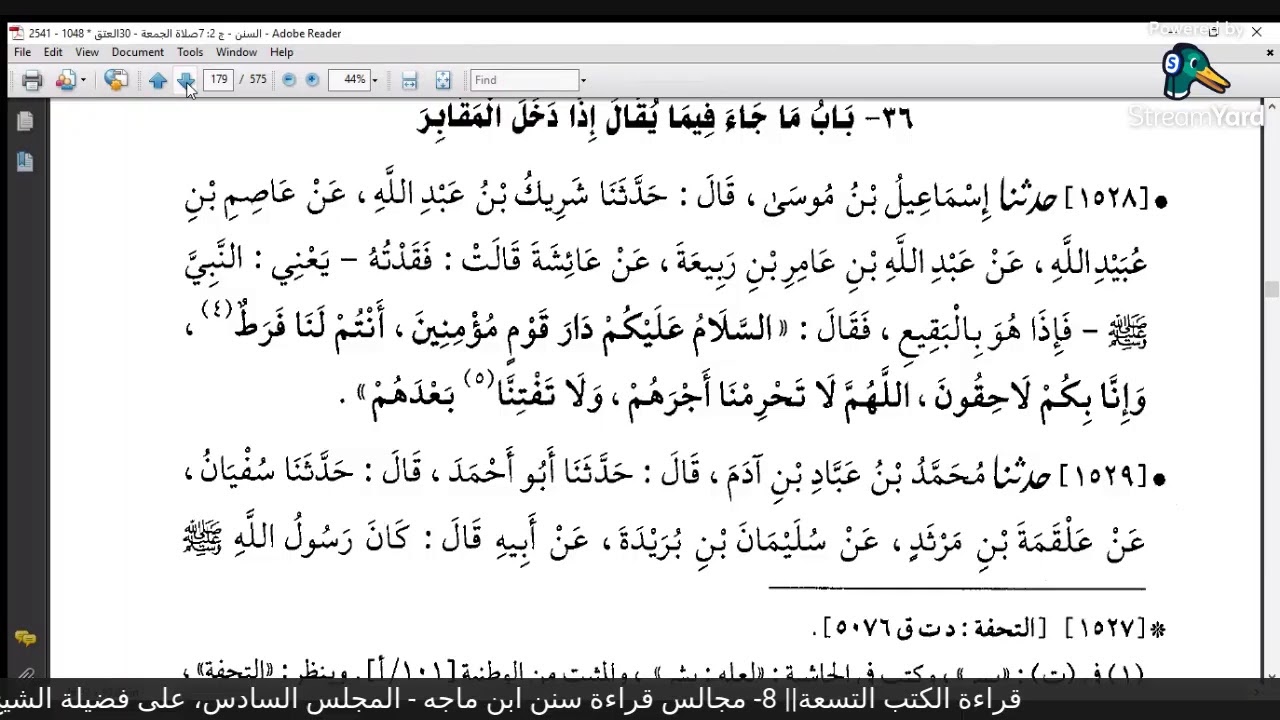Open the Pages panel in left sidebar
This screenshot has height=720, width=1280.
click(25, 121)
